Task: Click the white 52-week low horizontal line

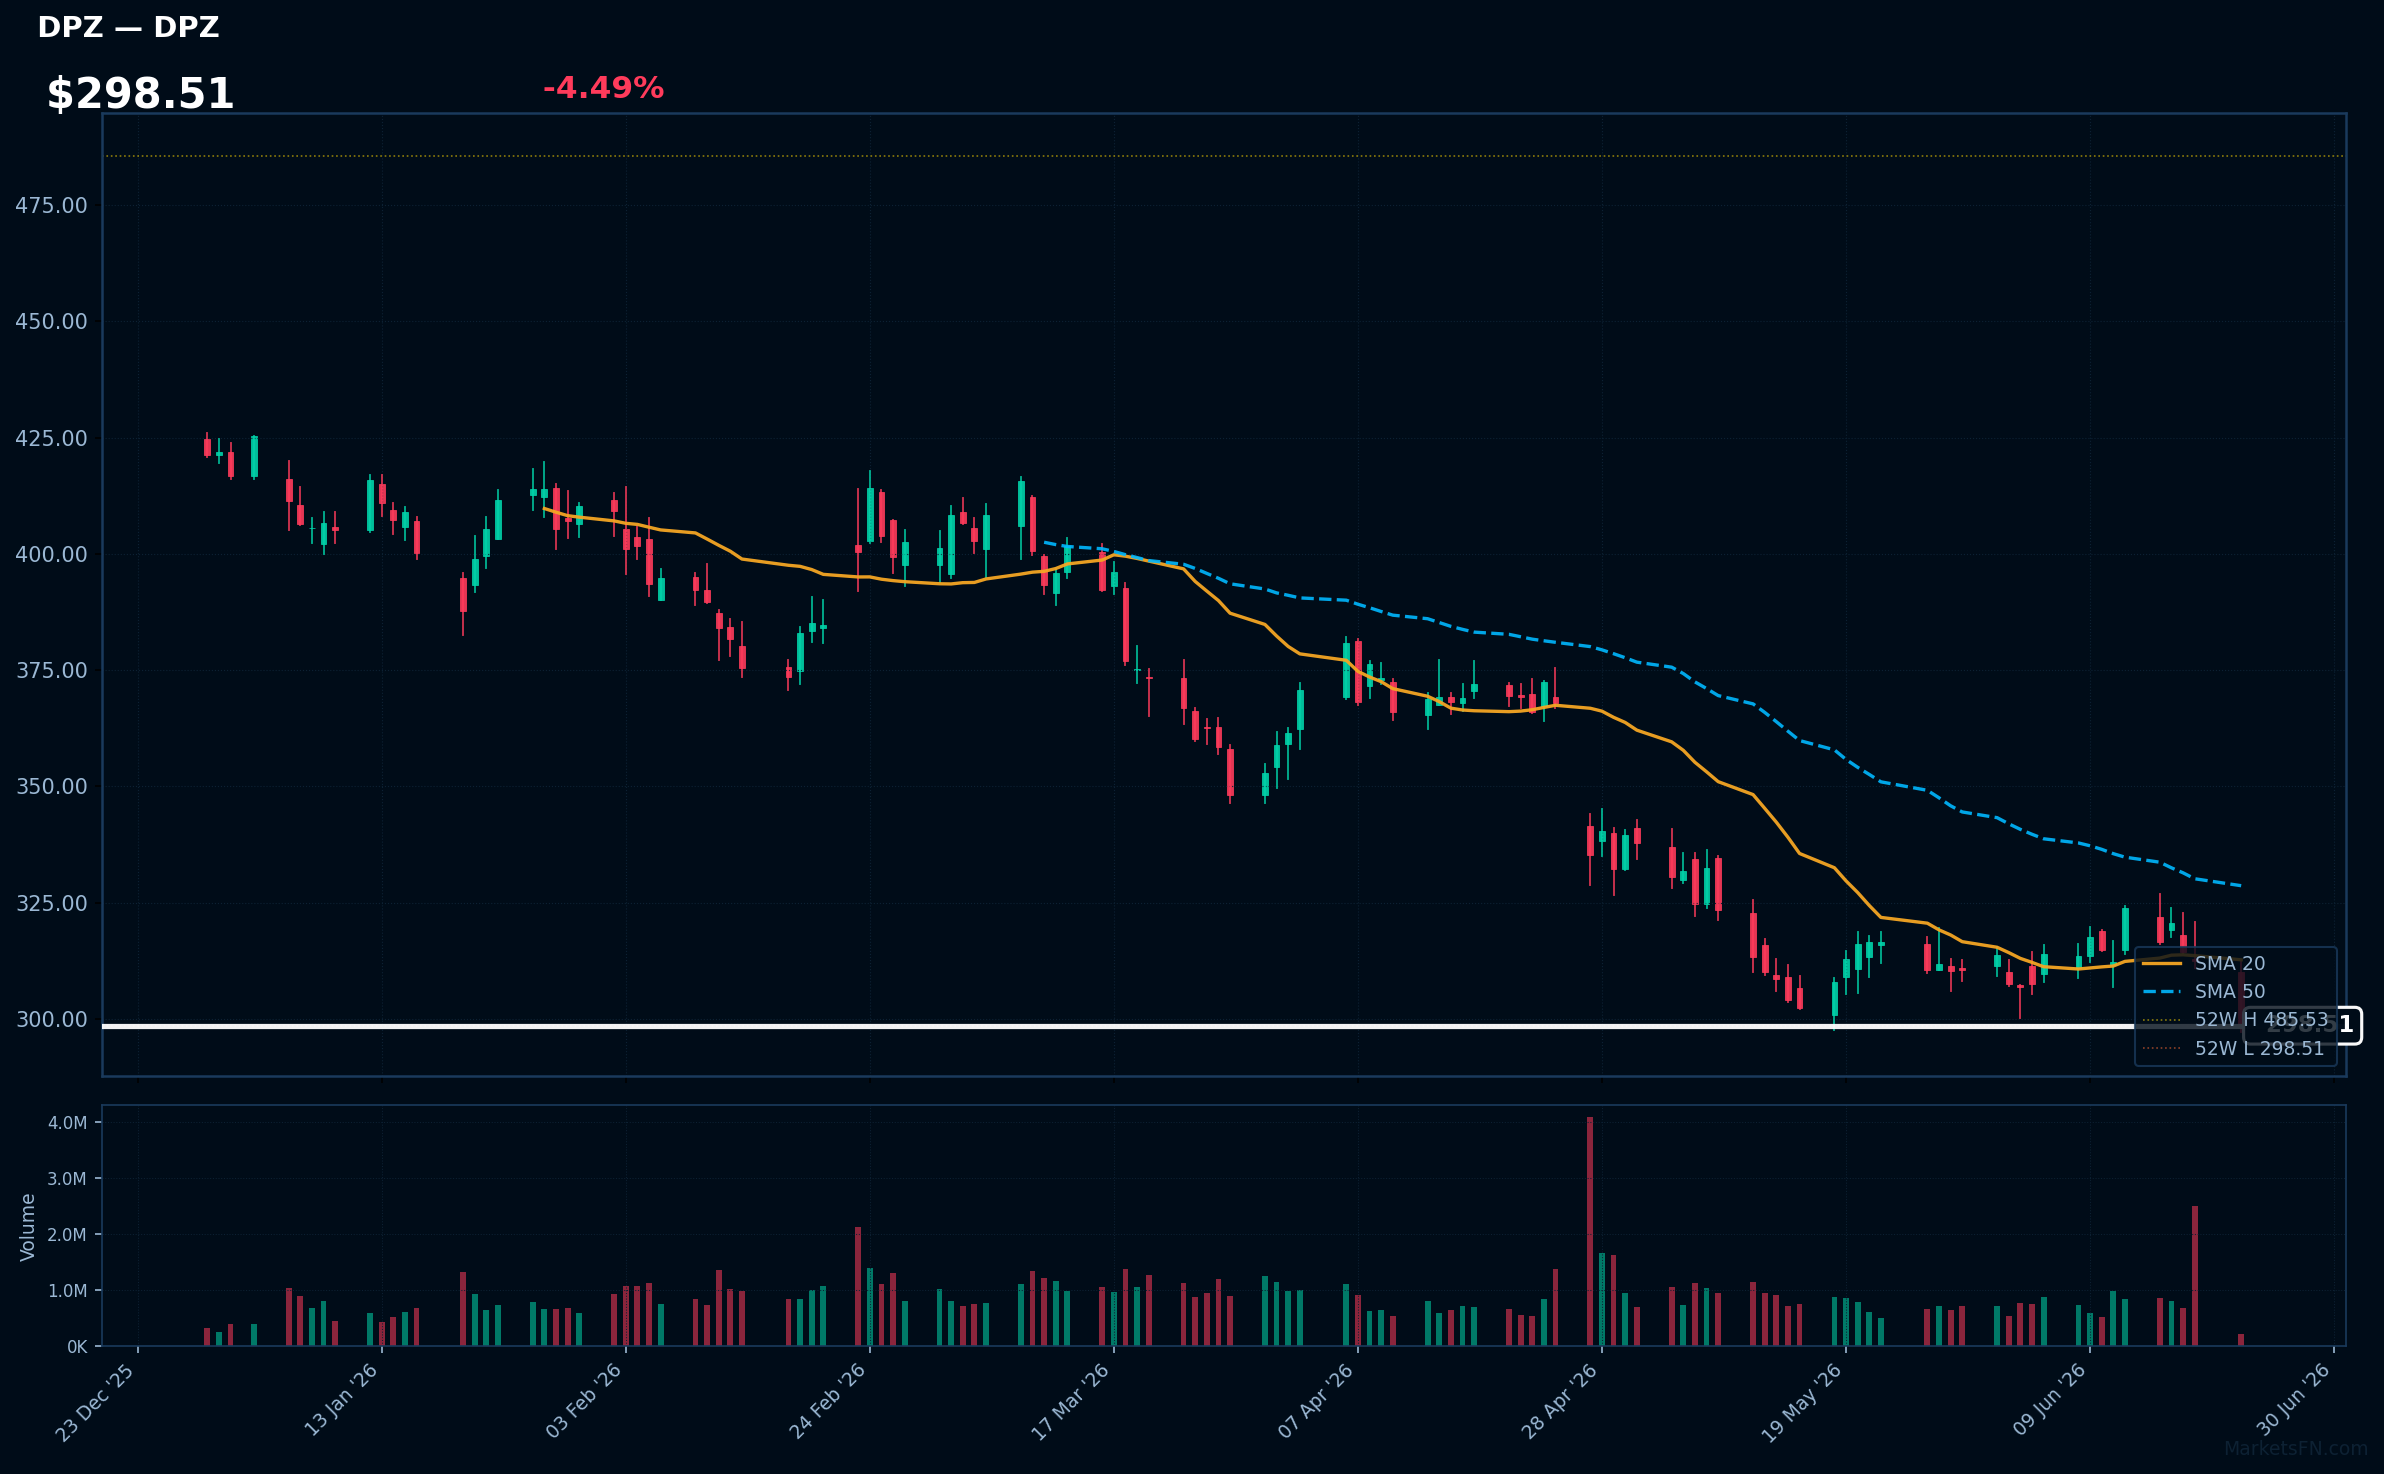Action: tap(1170, 1026)
